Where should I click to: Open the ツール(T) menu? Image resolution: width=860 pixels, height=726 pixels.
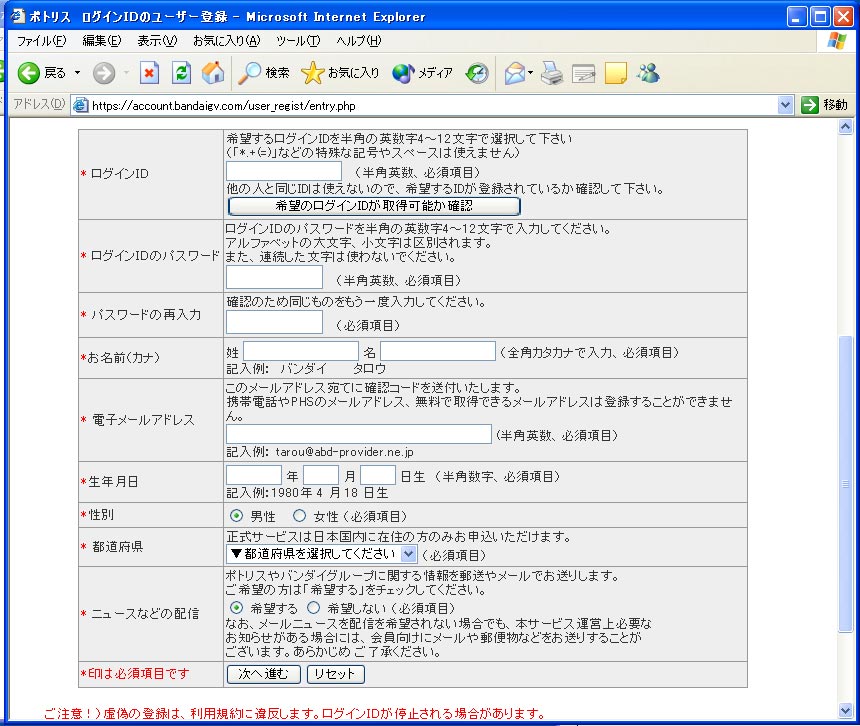pos(298,41)
